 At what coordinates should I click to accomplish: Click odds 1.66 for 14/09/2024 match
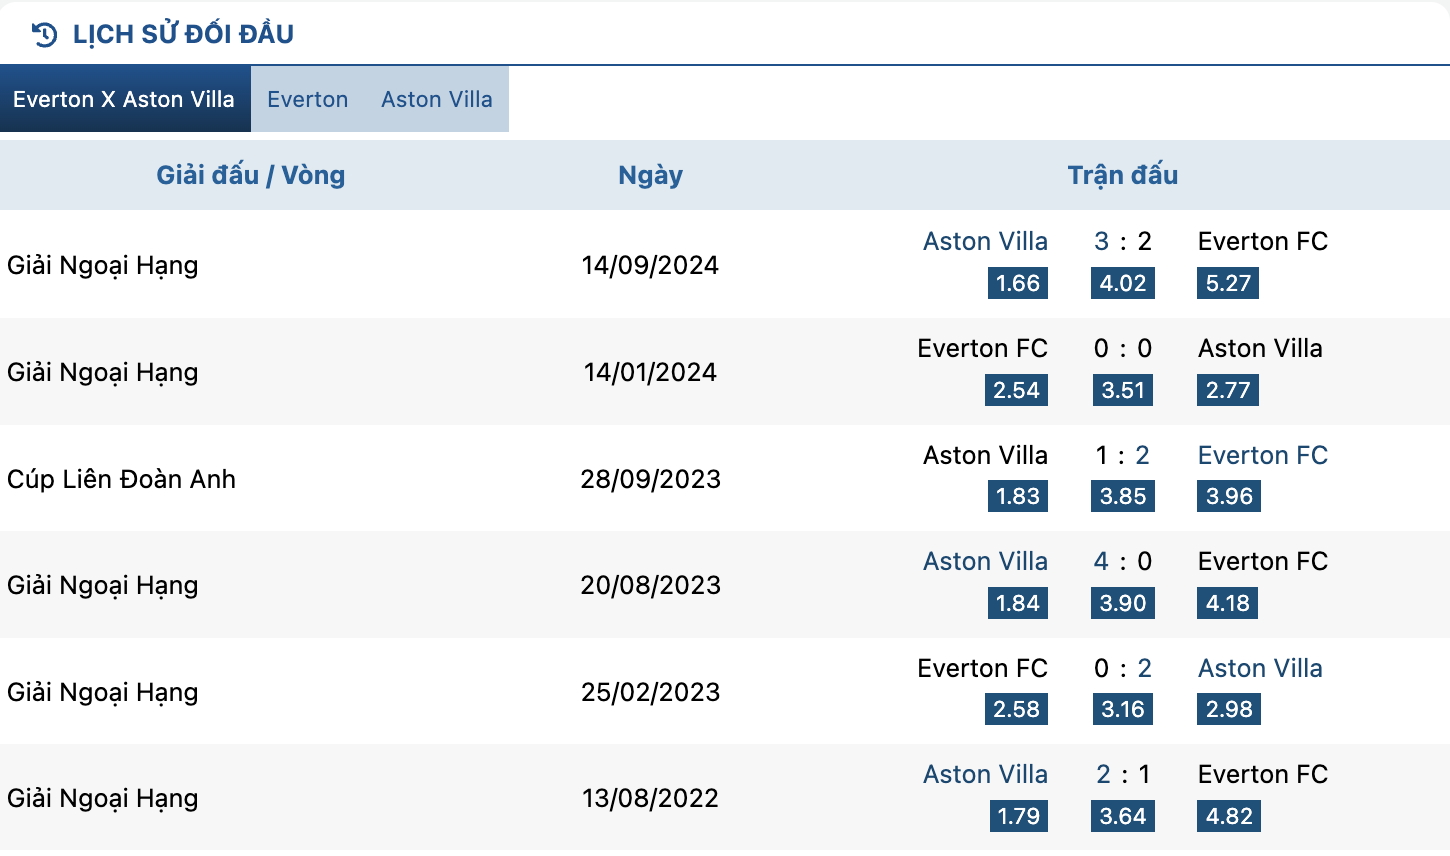[1018, 283]
